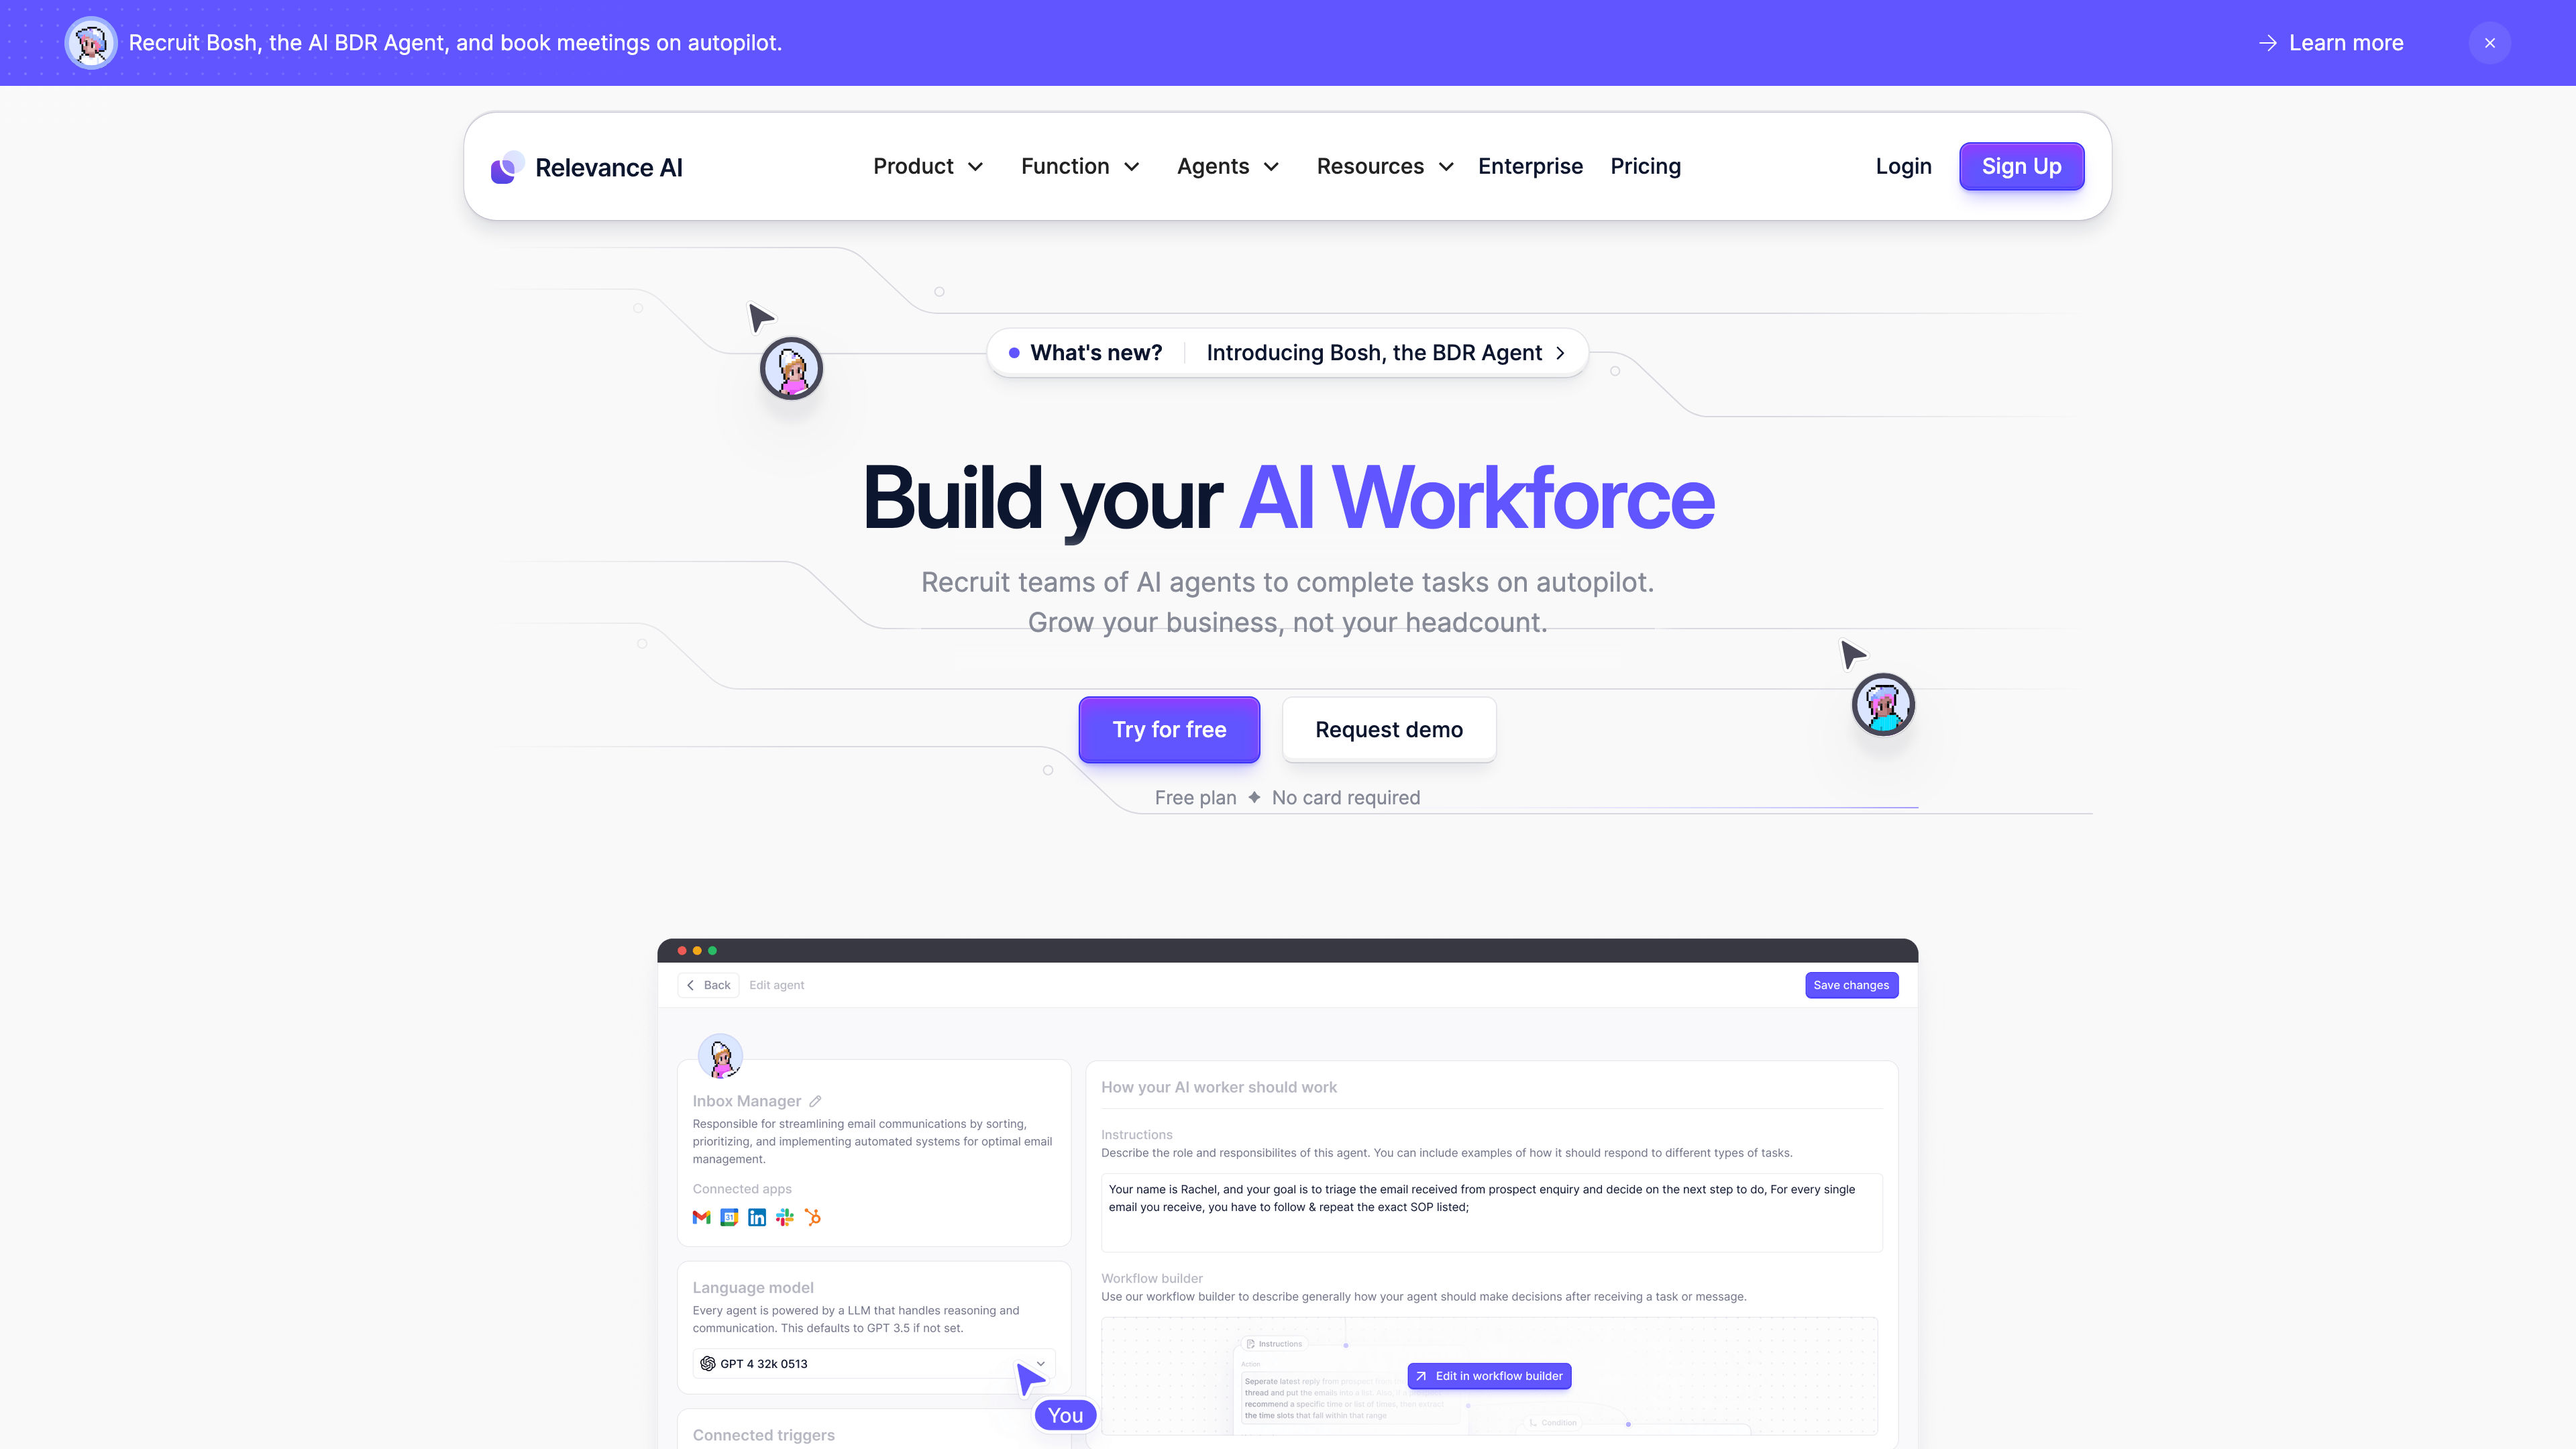Click the LinkedIn icon in Connected apps
Screen dimensions: 2576x1449
pos(757,1218)
